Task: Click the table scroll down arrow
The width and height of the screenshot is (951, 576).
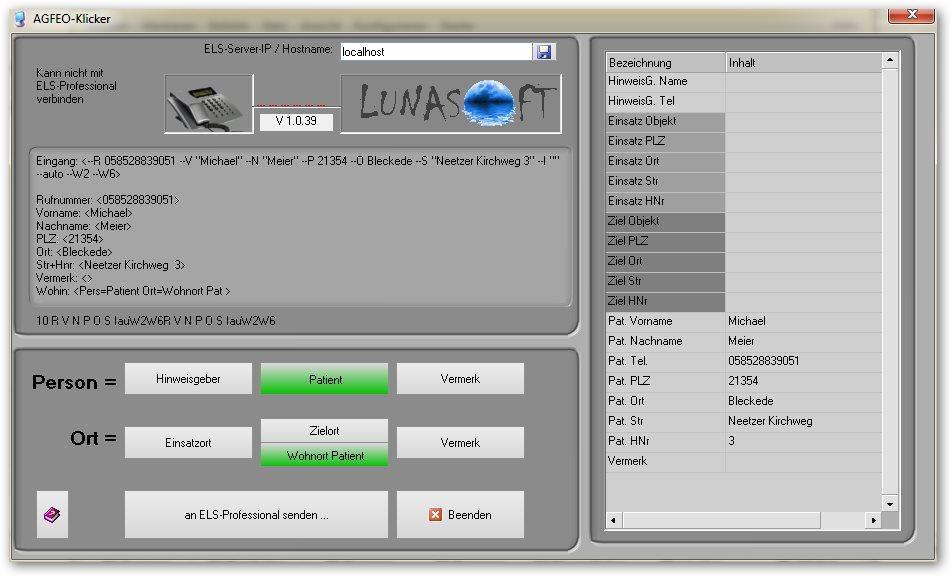Action: 890,504
